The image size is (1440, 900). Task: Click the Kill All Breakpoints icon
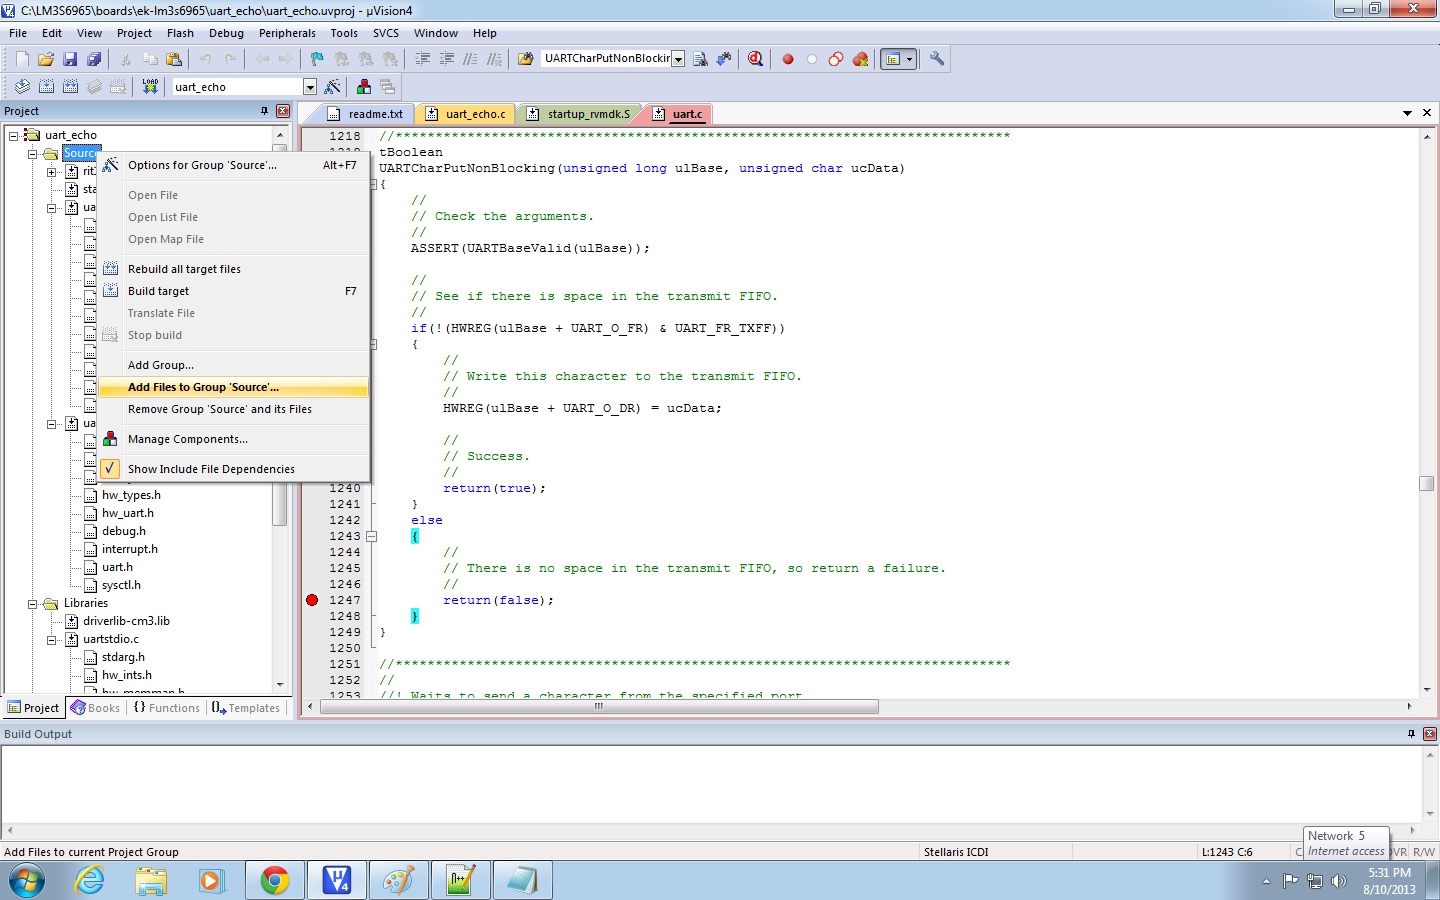tap(860, 59)
